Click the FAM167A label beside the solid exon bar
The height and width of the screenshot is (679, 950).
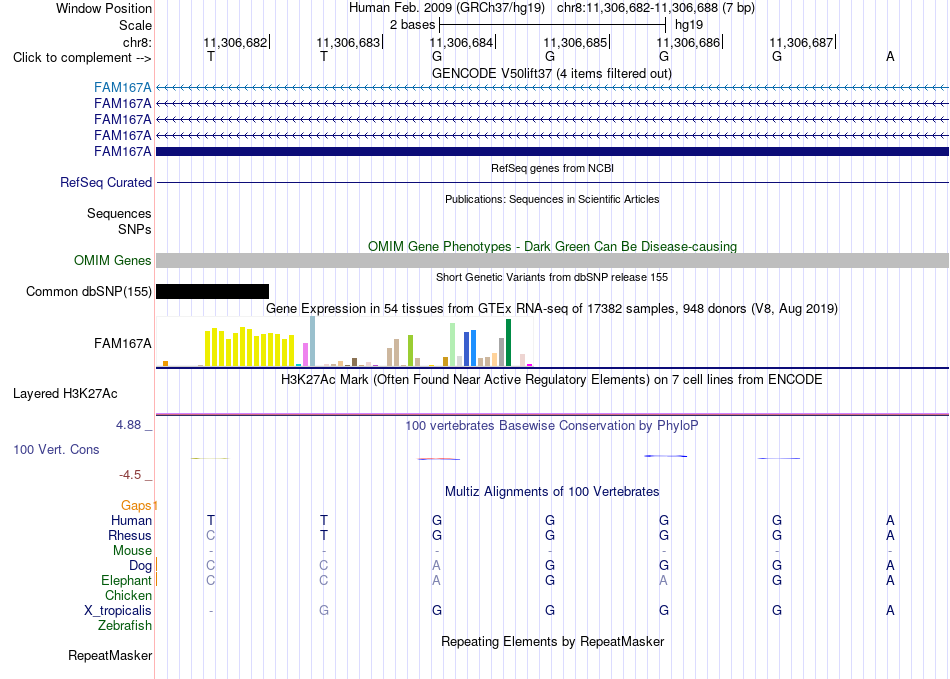click(x=122, y=151)
